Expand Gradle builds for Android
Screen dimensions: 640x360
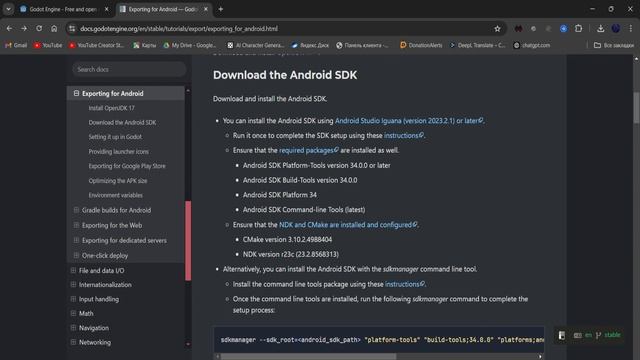(76, 210)
